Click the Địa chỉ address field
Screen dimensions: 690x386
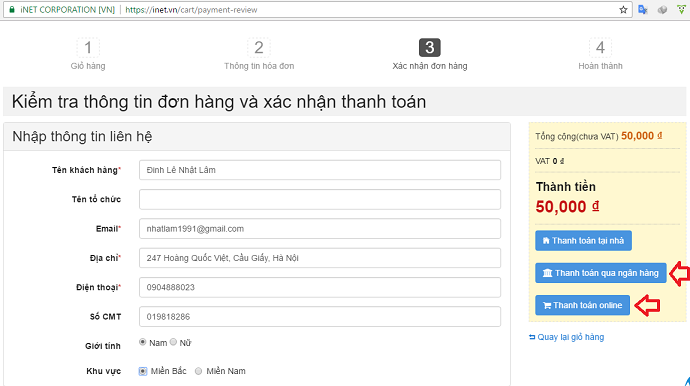320,258
